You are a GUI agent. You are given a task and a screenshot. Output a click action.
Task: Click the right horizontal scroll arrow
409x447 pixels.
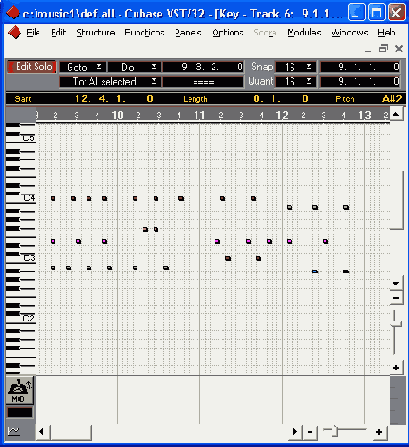(295, 432)
